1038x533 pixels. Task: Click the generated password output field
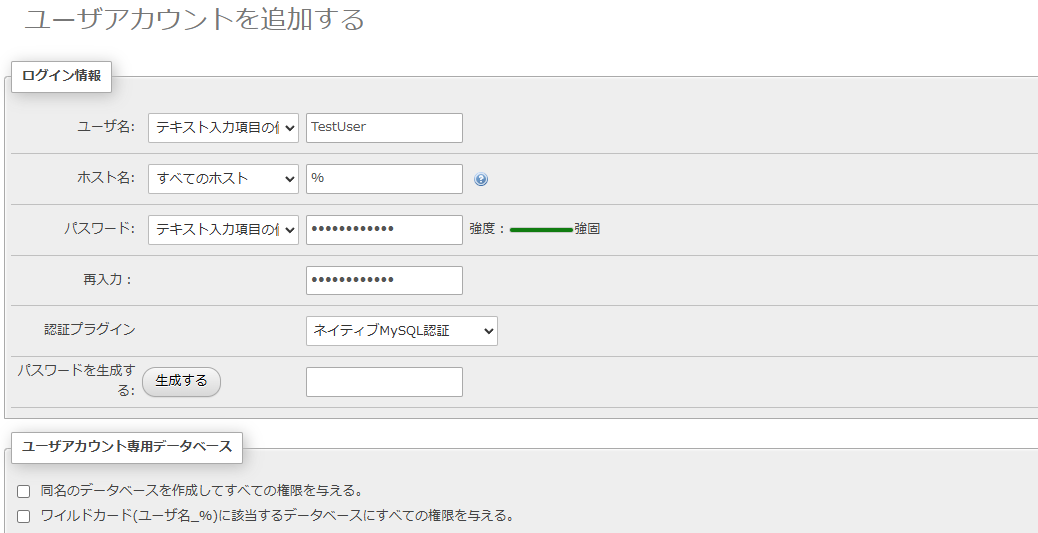pos(384,382)
